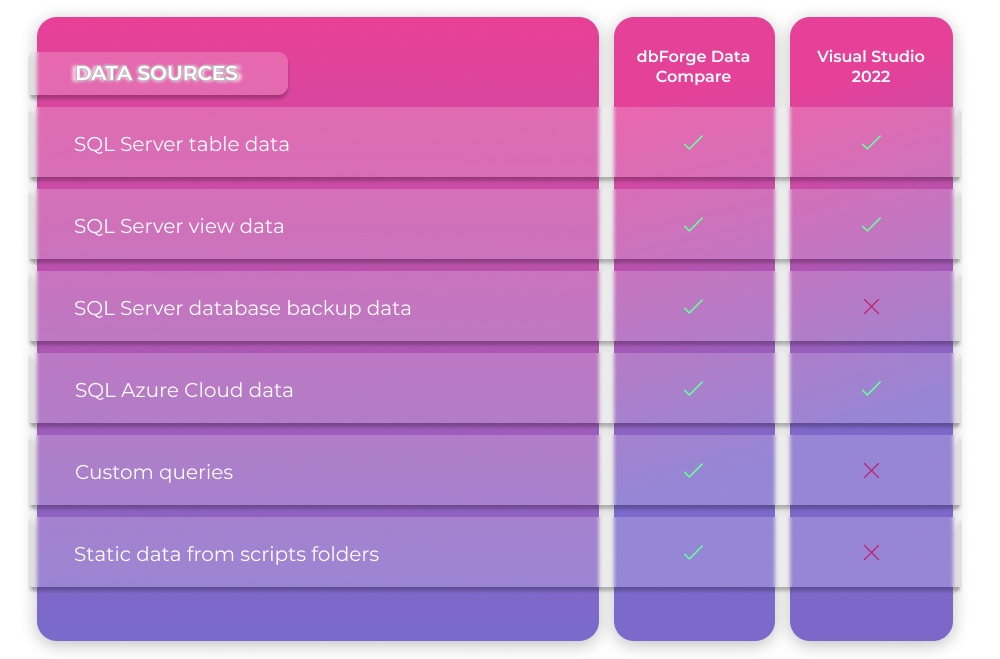Click dbForge checkmark for SQL Server table data
Image resolution: width=1000 pixels, height=659 pixels.
[x=693, y=142]
